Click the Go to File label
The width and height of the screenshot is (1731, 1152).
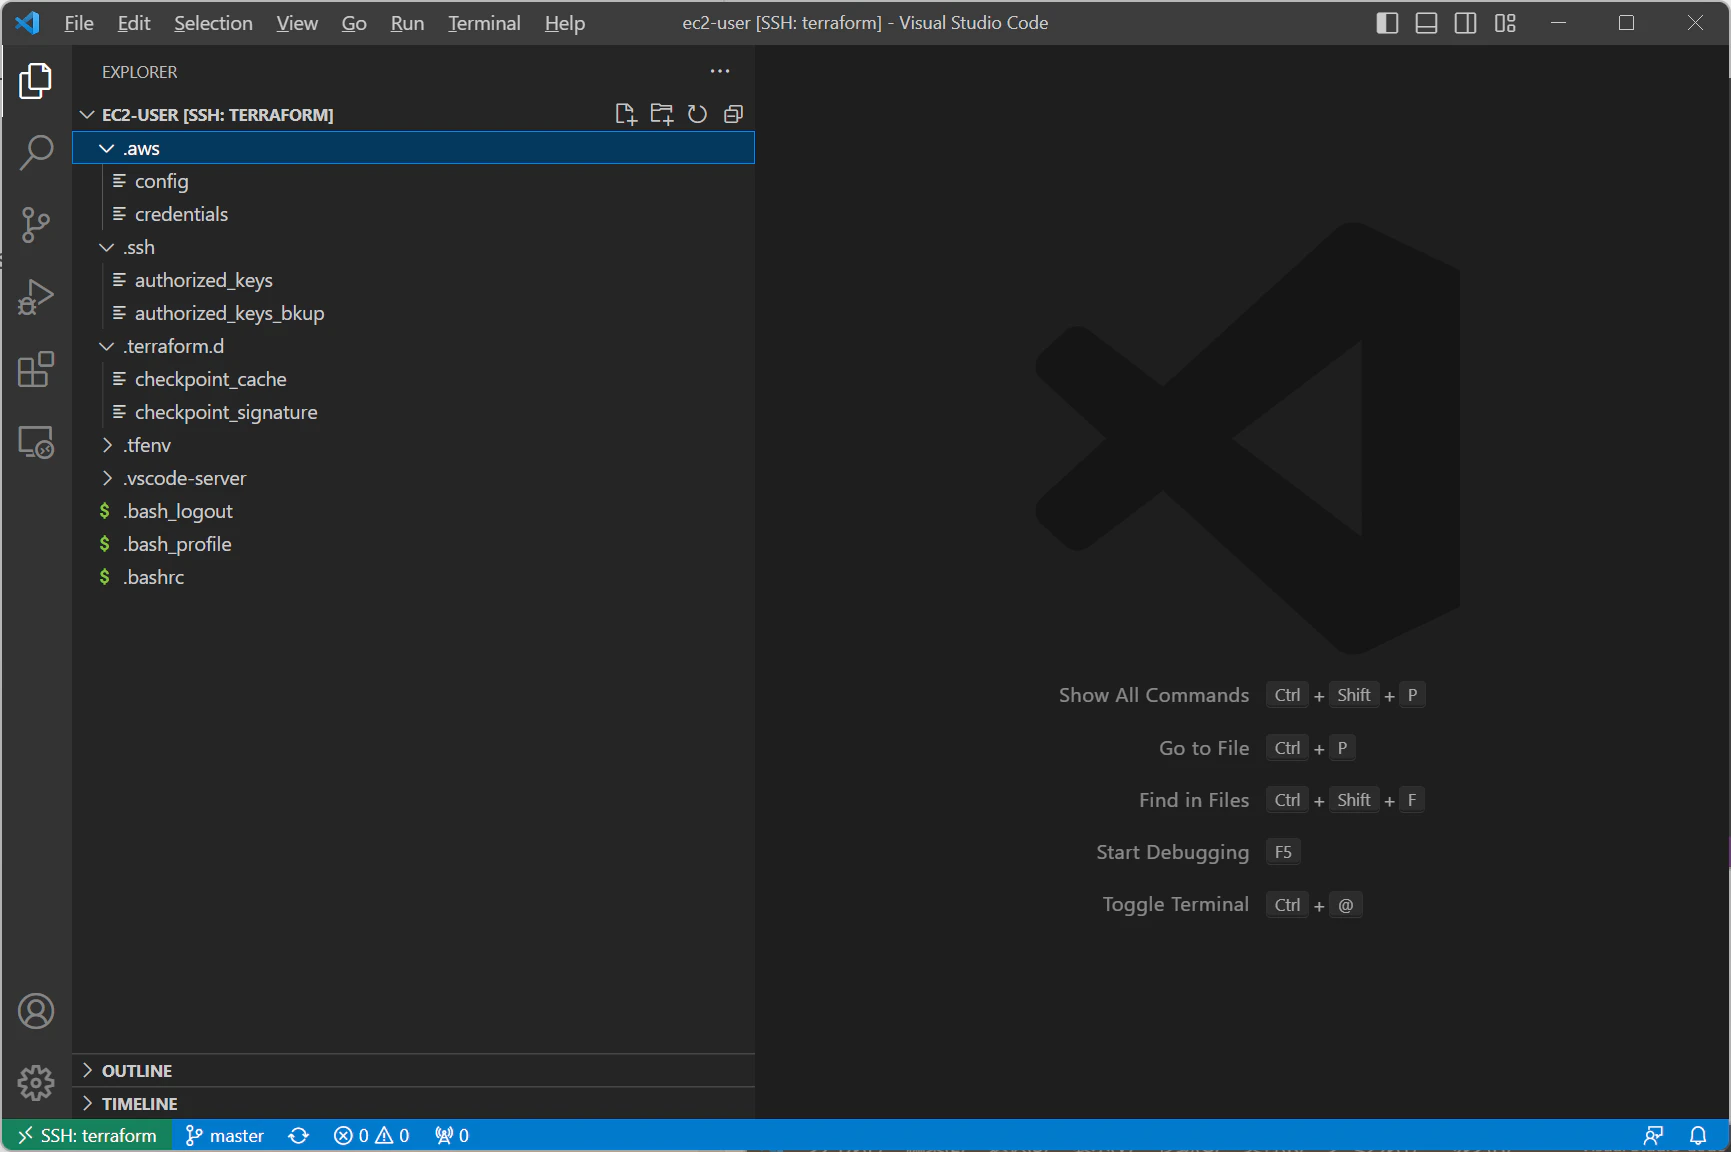click(x=1204, y=748)
